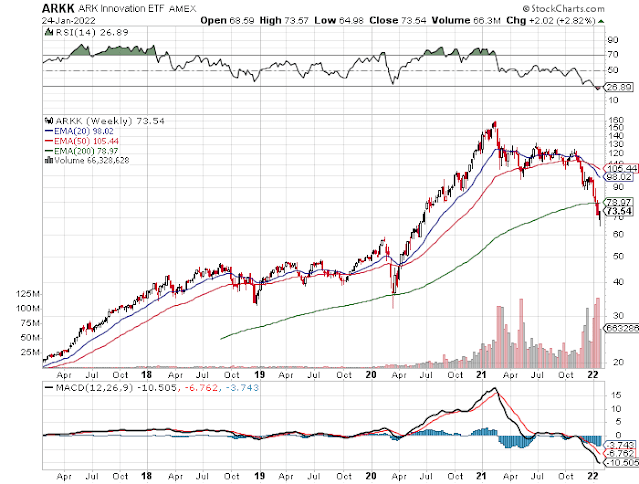The image size is (639, 484).
Task: Click the 26.89 value tag on RSI axis
Action: click(x=619, y=87)
